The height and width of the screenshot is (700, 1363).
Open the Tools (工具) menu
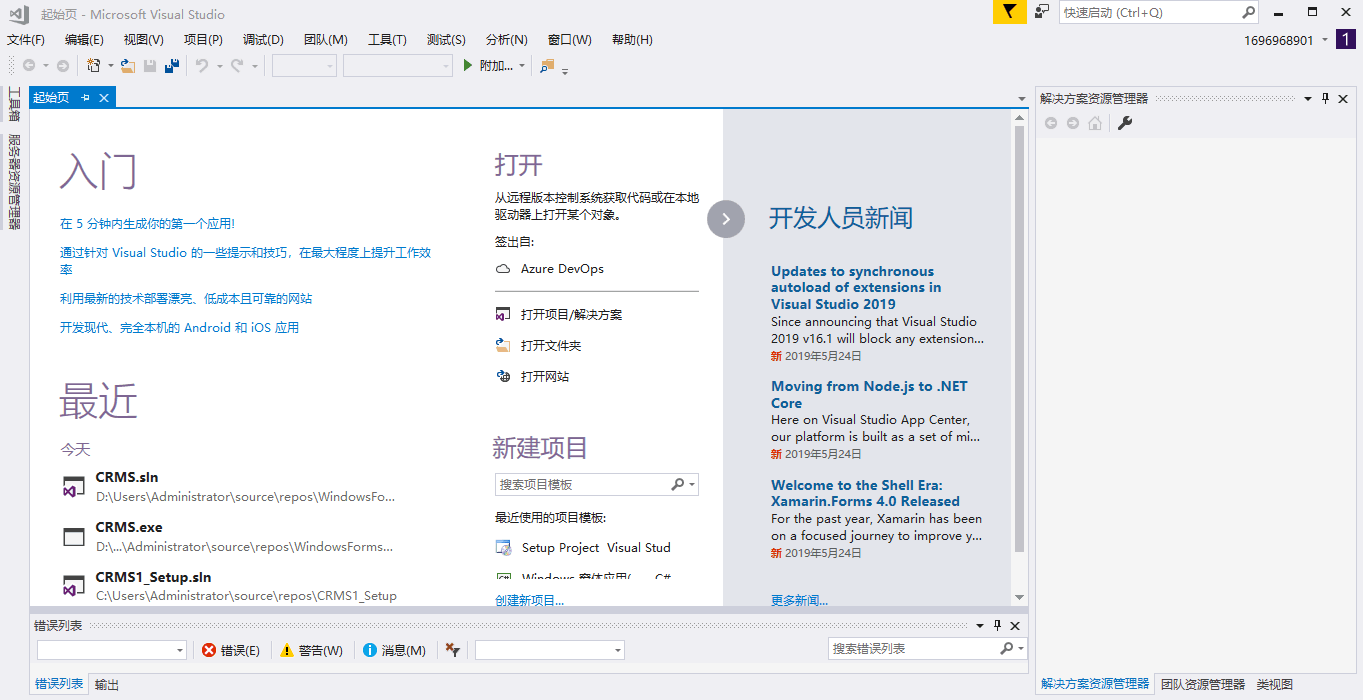pyautogui.click(x=387, y=40)
